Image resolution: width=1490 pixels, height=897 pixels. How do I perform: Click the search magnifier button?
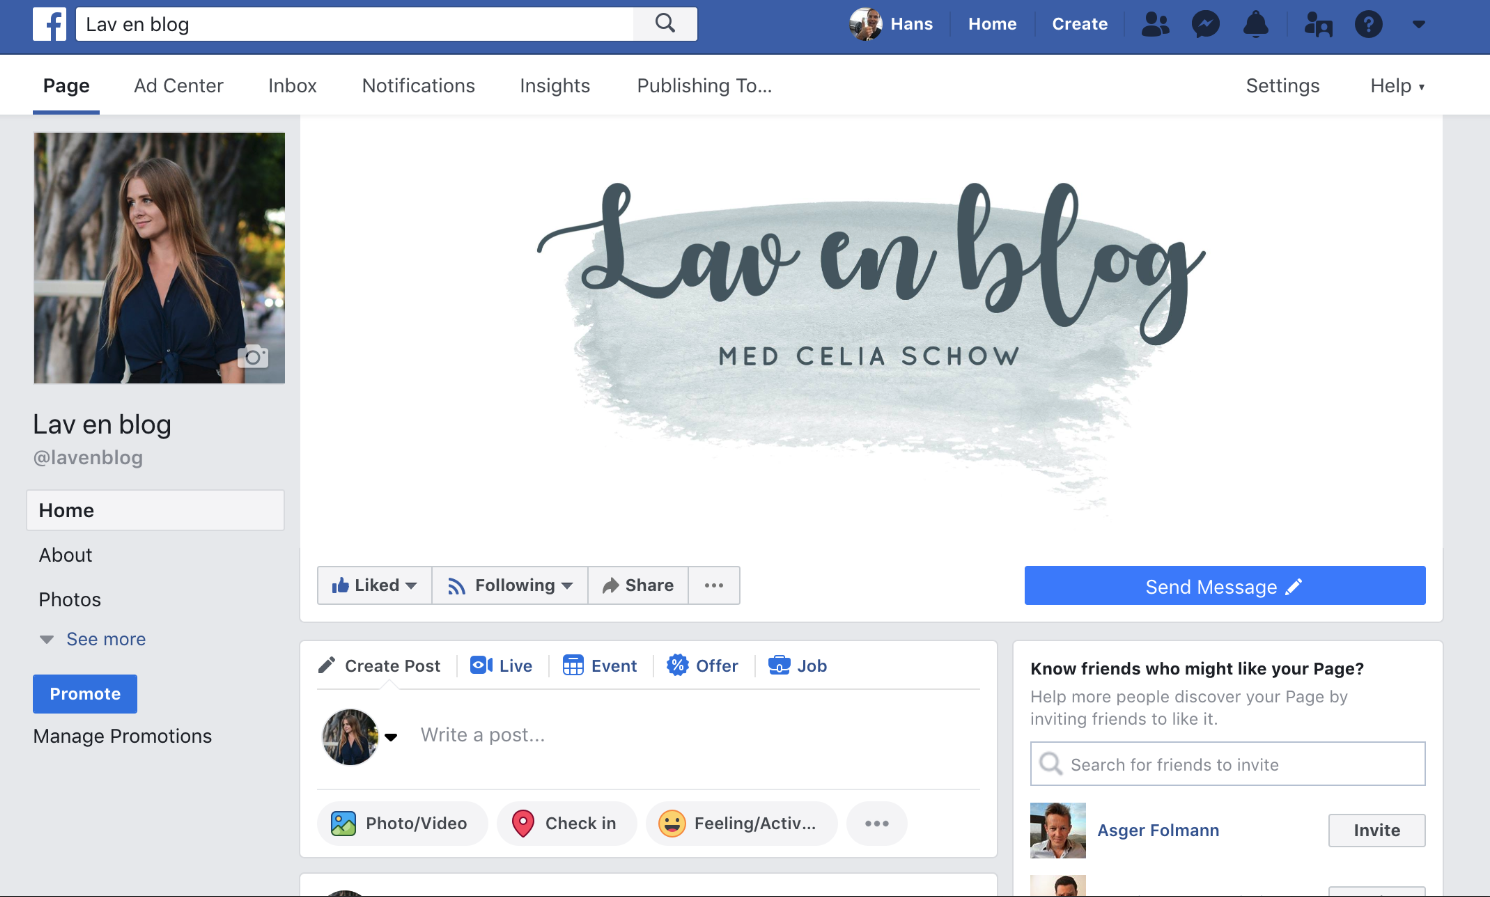tap(665, 24)
